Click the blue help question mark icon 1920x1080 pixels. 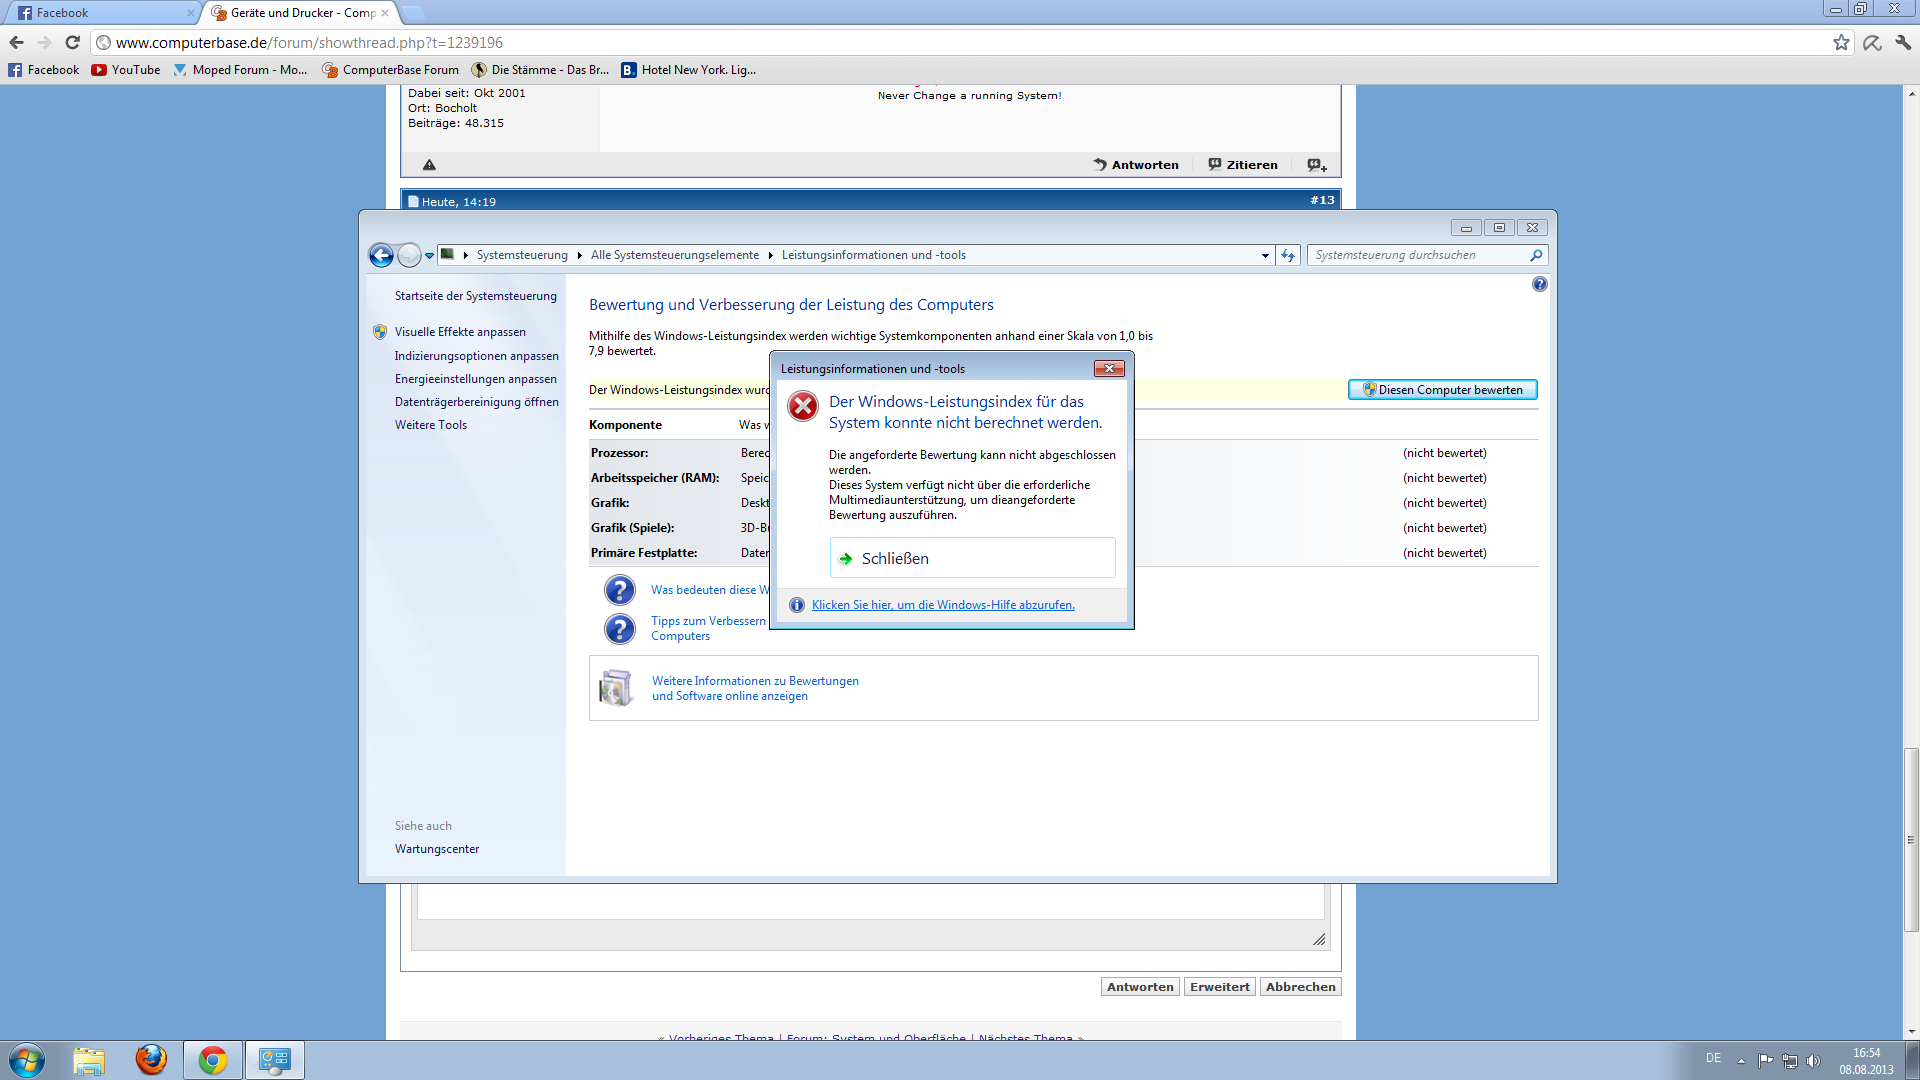click(1539, 284)
